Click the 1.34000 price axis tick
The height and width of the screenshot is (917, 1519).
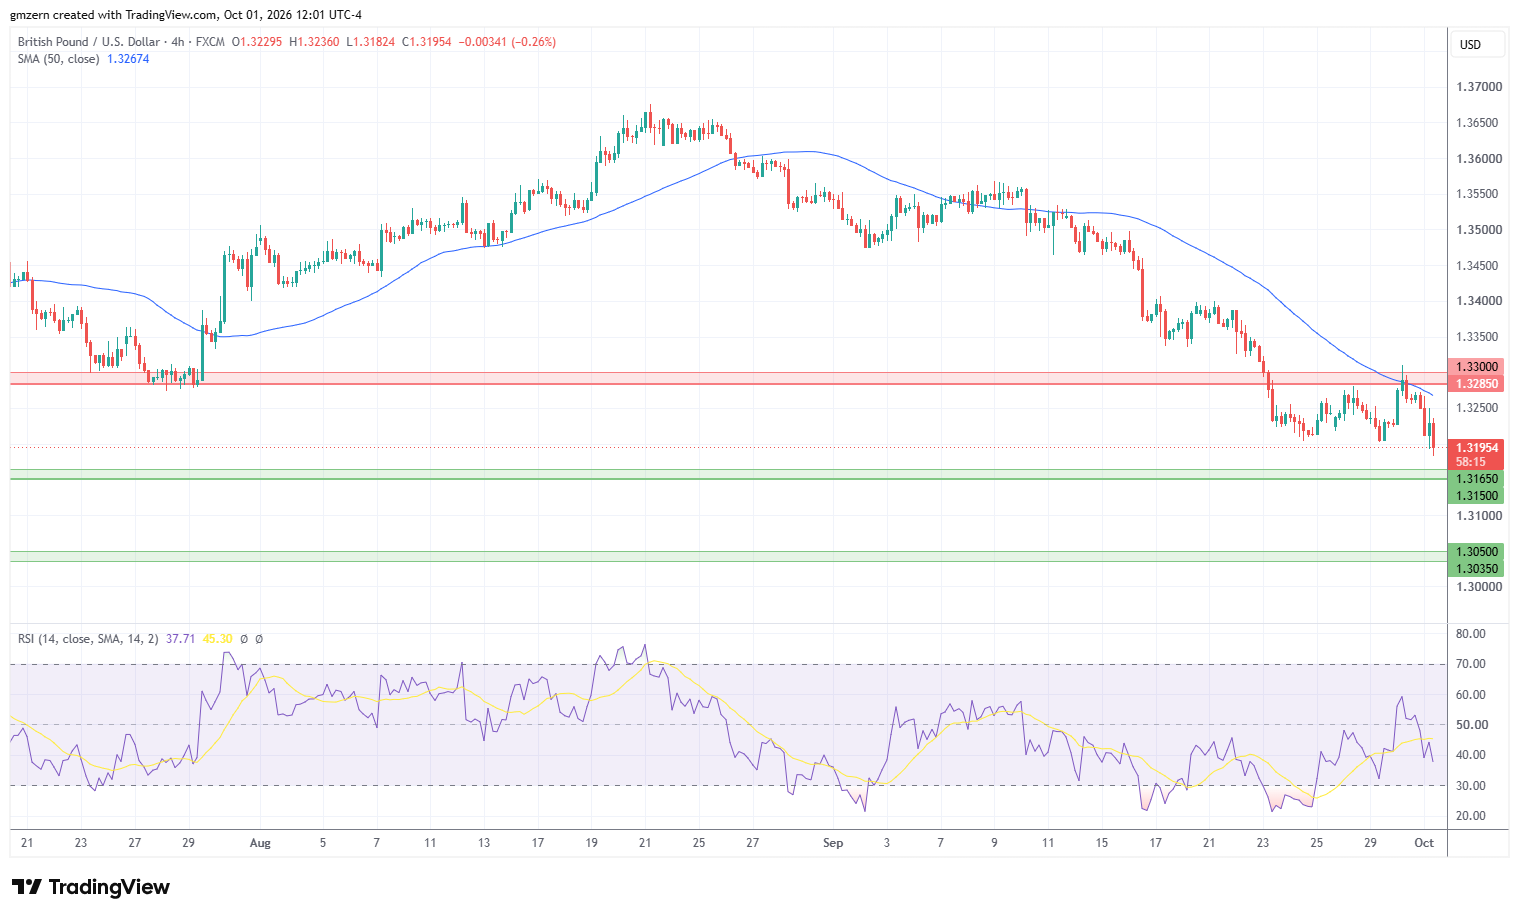click(1478, 301)
